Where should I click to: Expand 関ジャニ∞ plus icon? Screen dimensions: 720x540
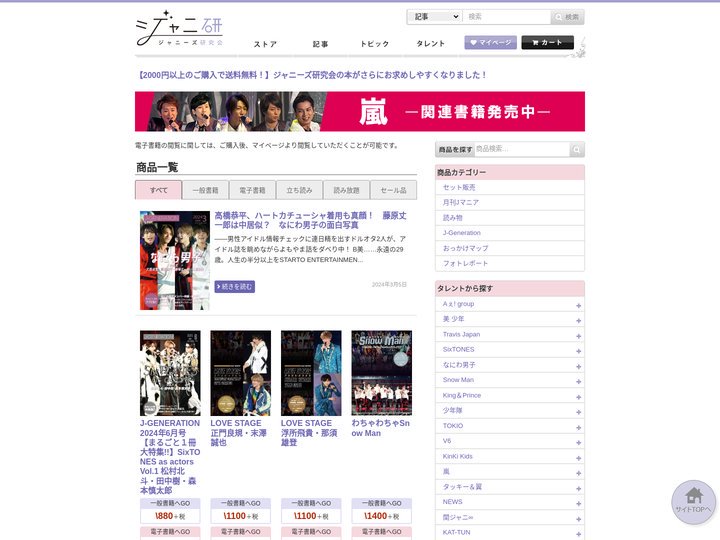coord(579,519)
